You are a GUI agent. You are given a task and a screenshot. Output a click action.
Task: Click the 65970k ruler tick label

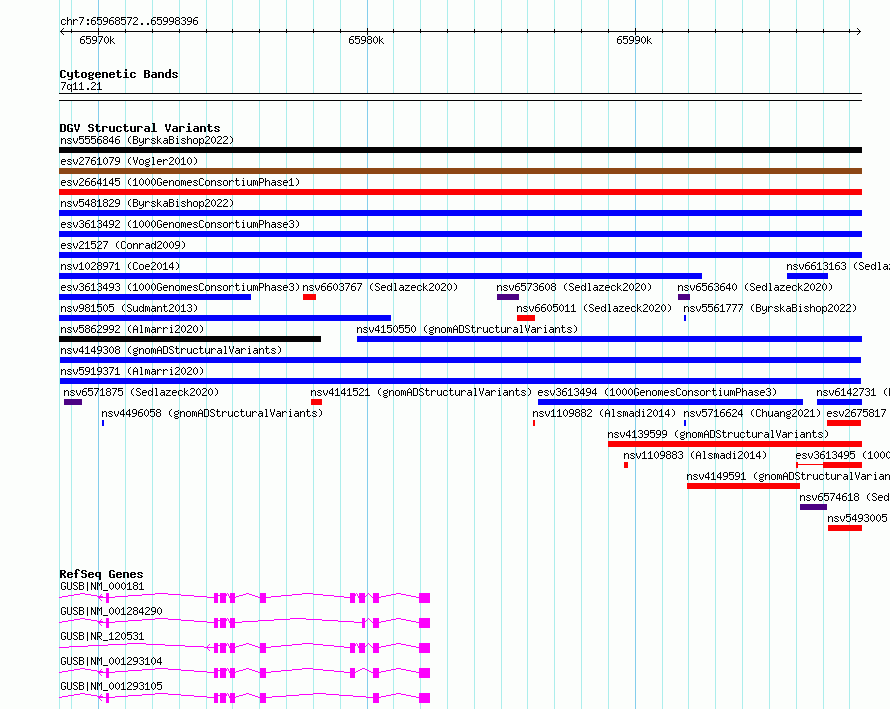click(97, 40)
